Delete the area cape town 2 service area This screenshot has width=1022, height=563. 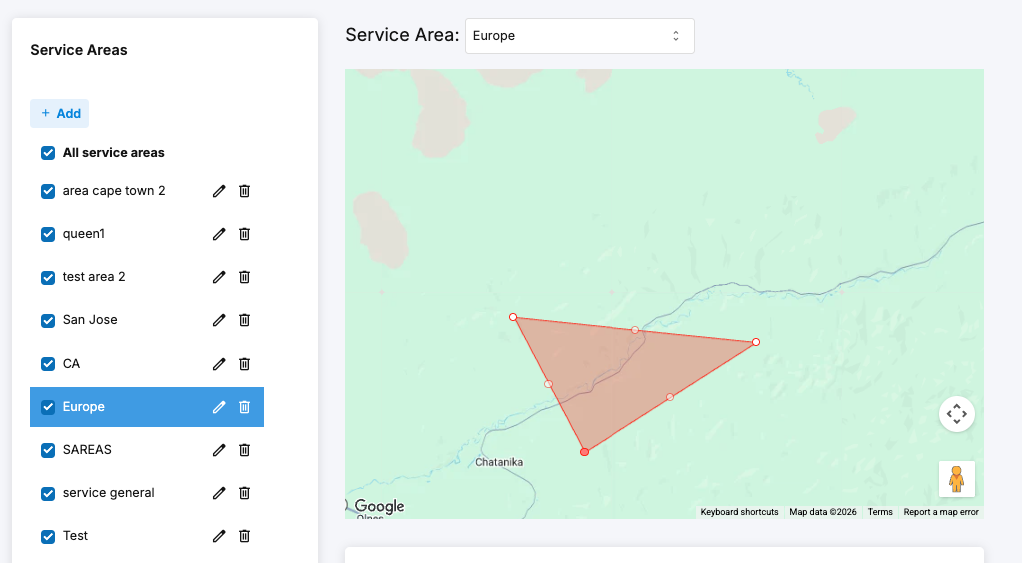[x=244, y=191]
